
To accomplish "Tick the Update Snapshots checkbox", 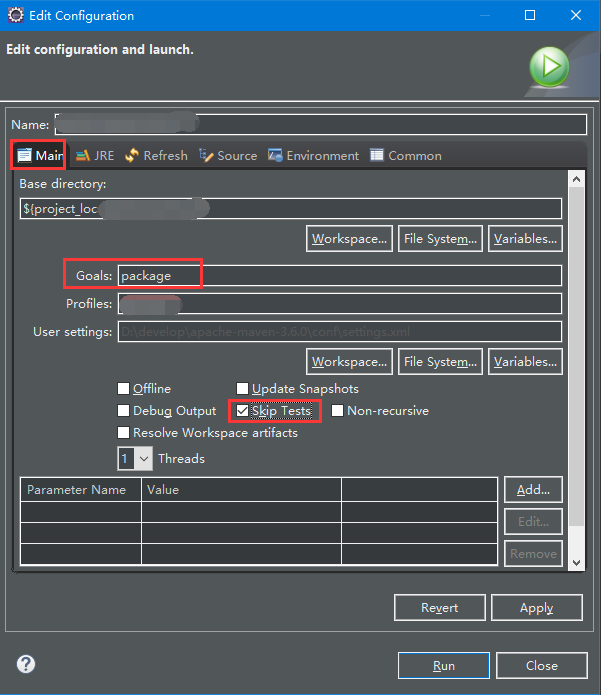I will pyautogui.click(x=242, y=389).
